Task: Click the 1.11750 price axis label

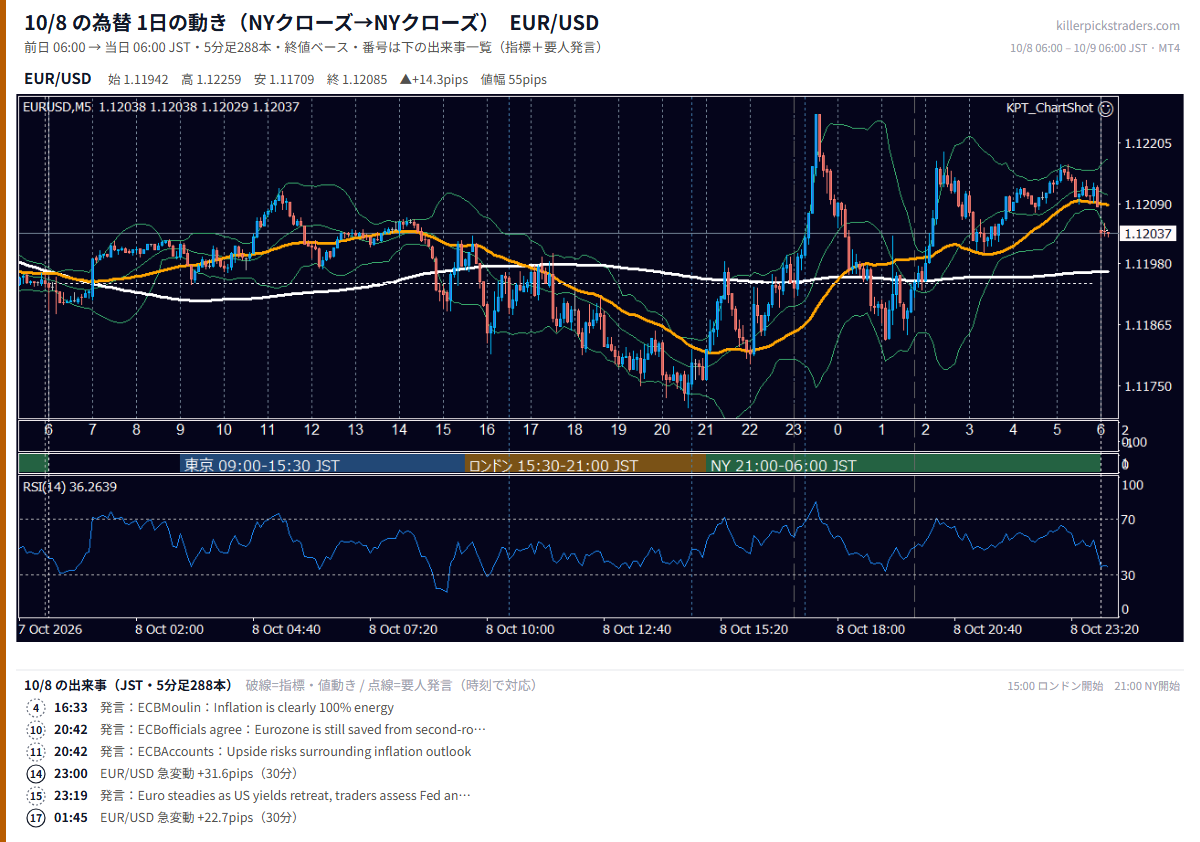Action: [1147, 386]
